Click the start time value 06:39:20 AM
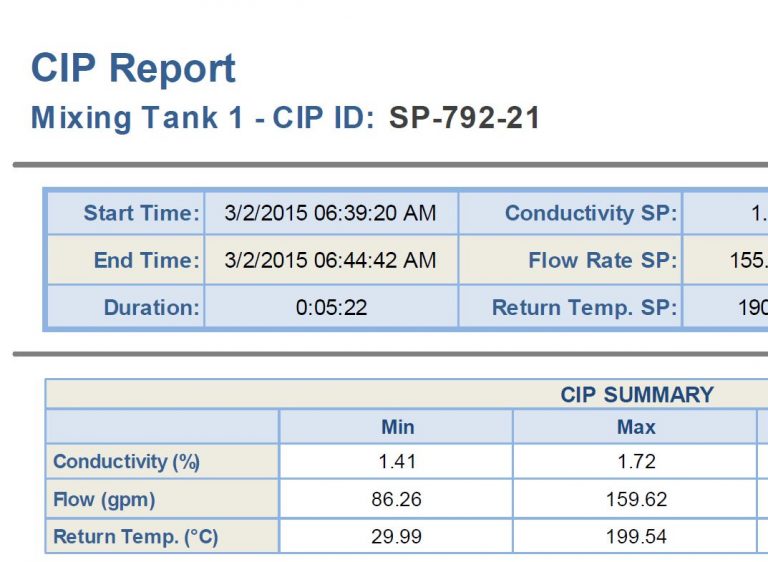This screenshot has height=562, width=768. [330, 213]
